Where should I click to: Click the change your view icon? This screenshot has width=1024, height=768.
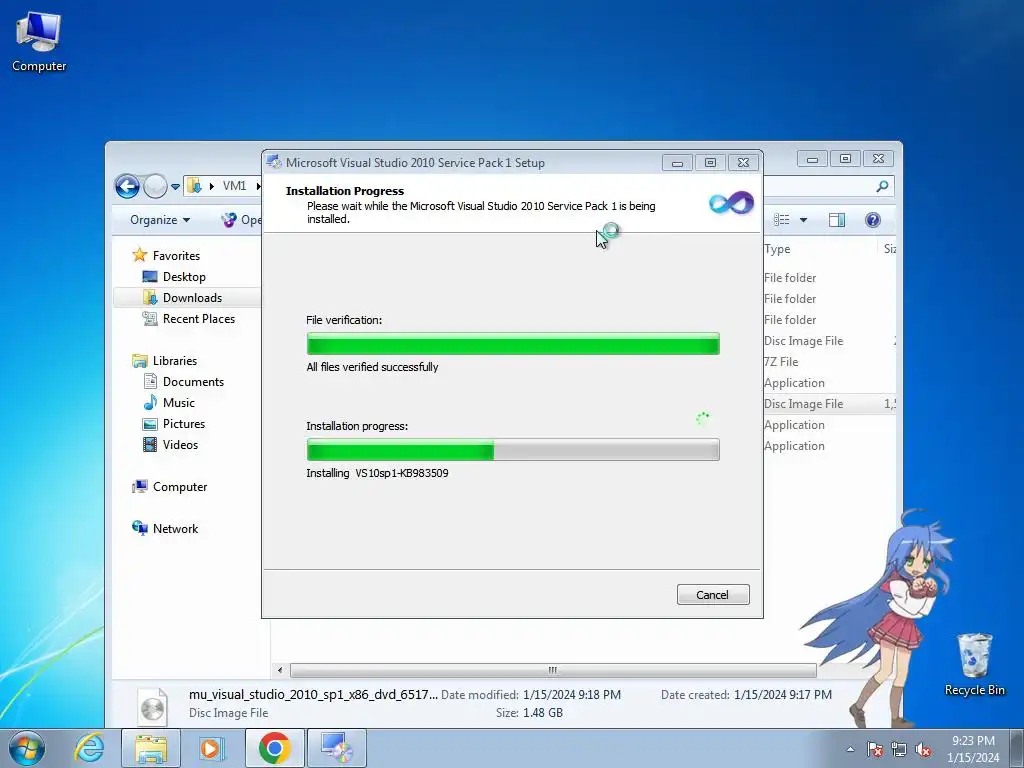(781, 220)
